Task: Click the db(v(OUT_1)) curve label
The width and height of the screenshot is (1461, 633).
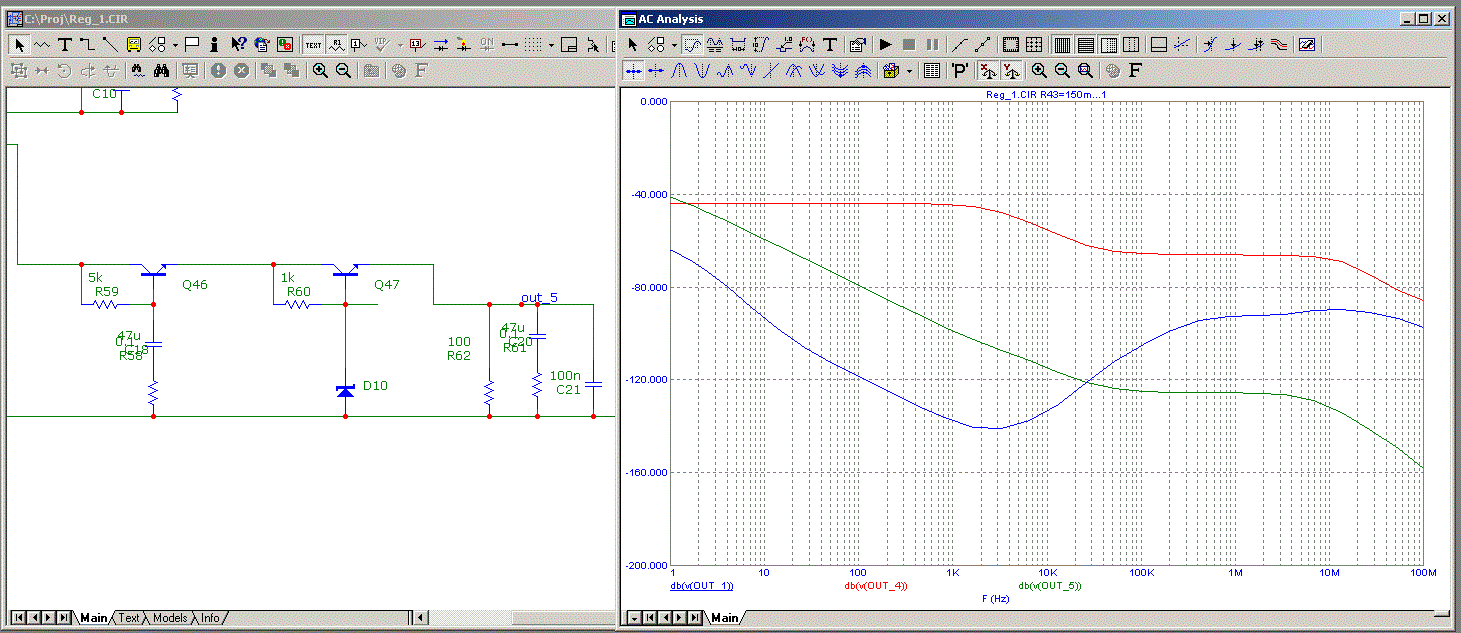Action: [702, 586]
